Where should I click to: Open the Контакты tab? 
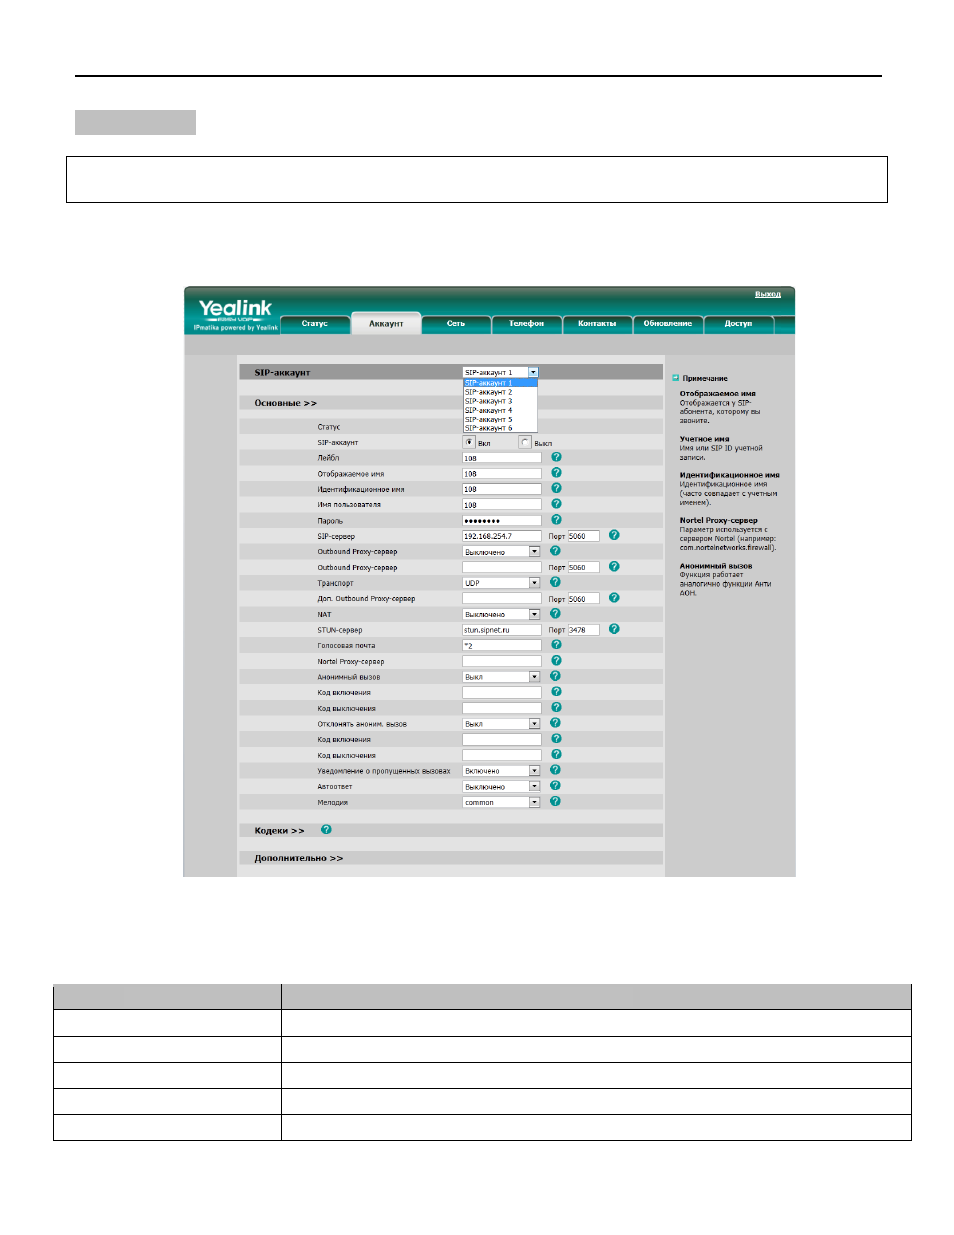597,323
